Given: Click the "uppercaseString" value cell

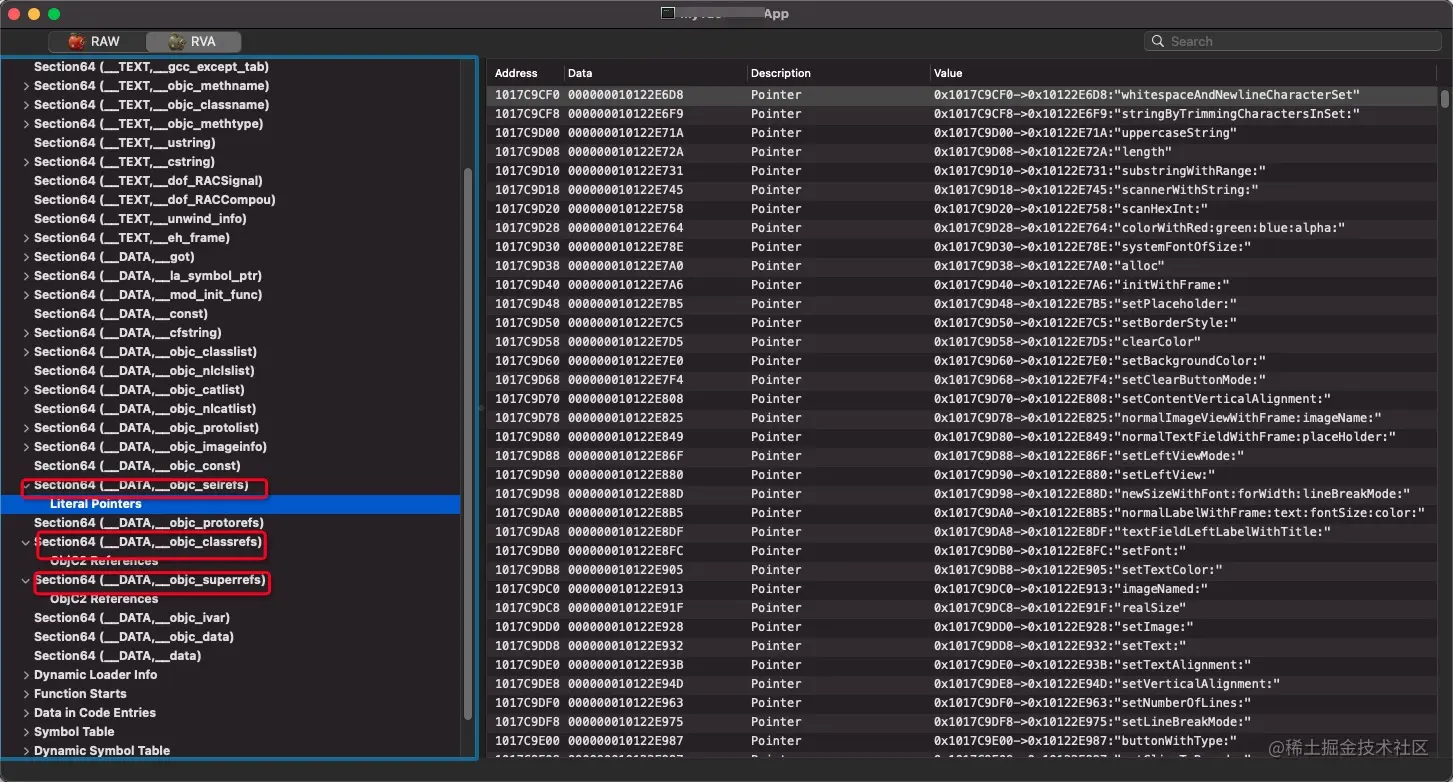Looking at the screenshot, I should coord(1085,133).
